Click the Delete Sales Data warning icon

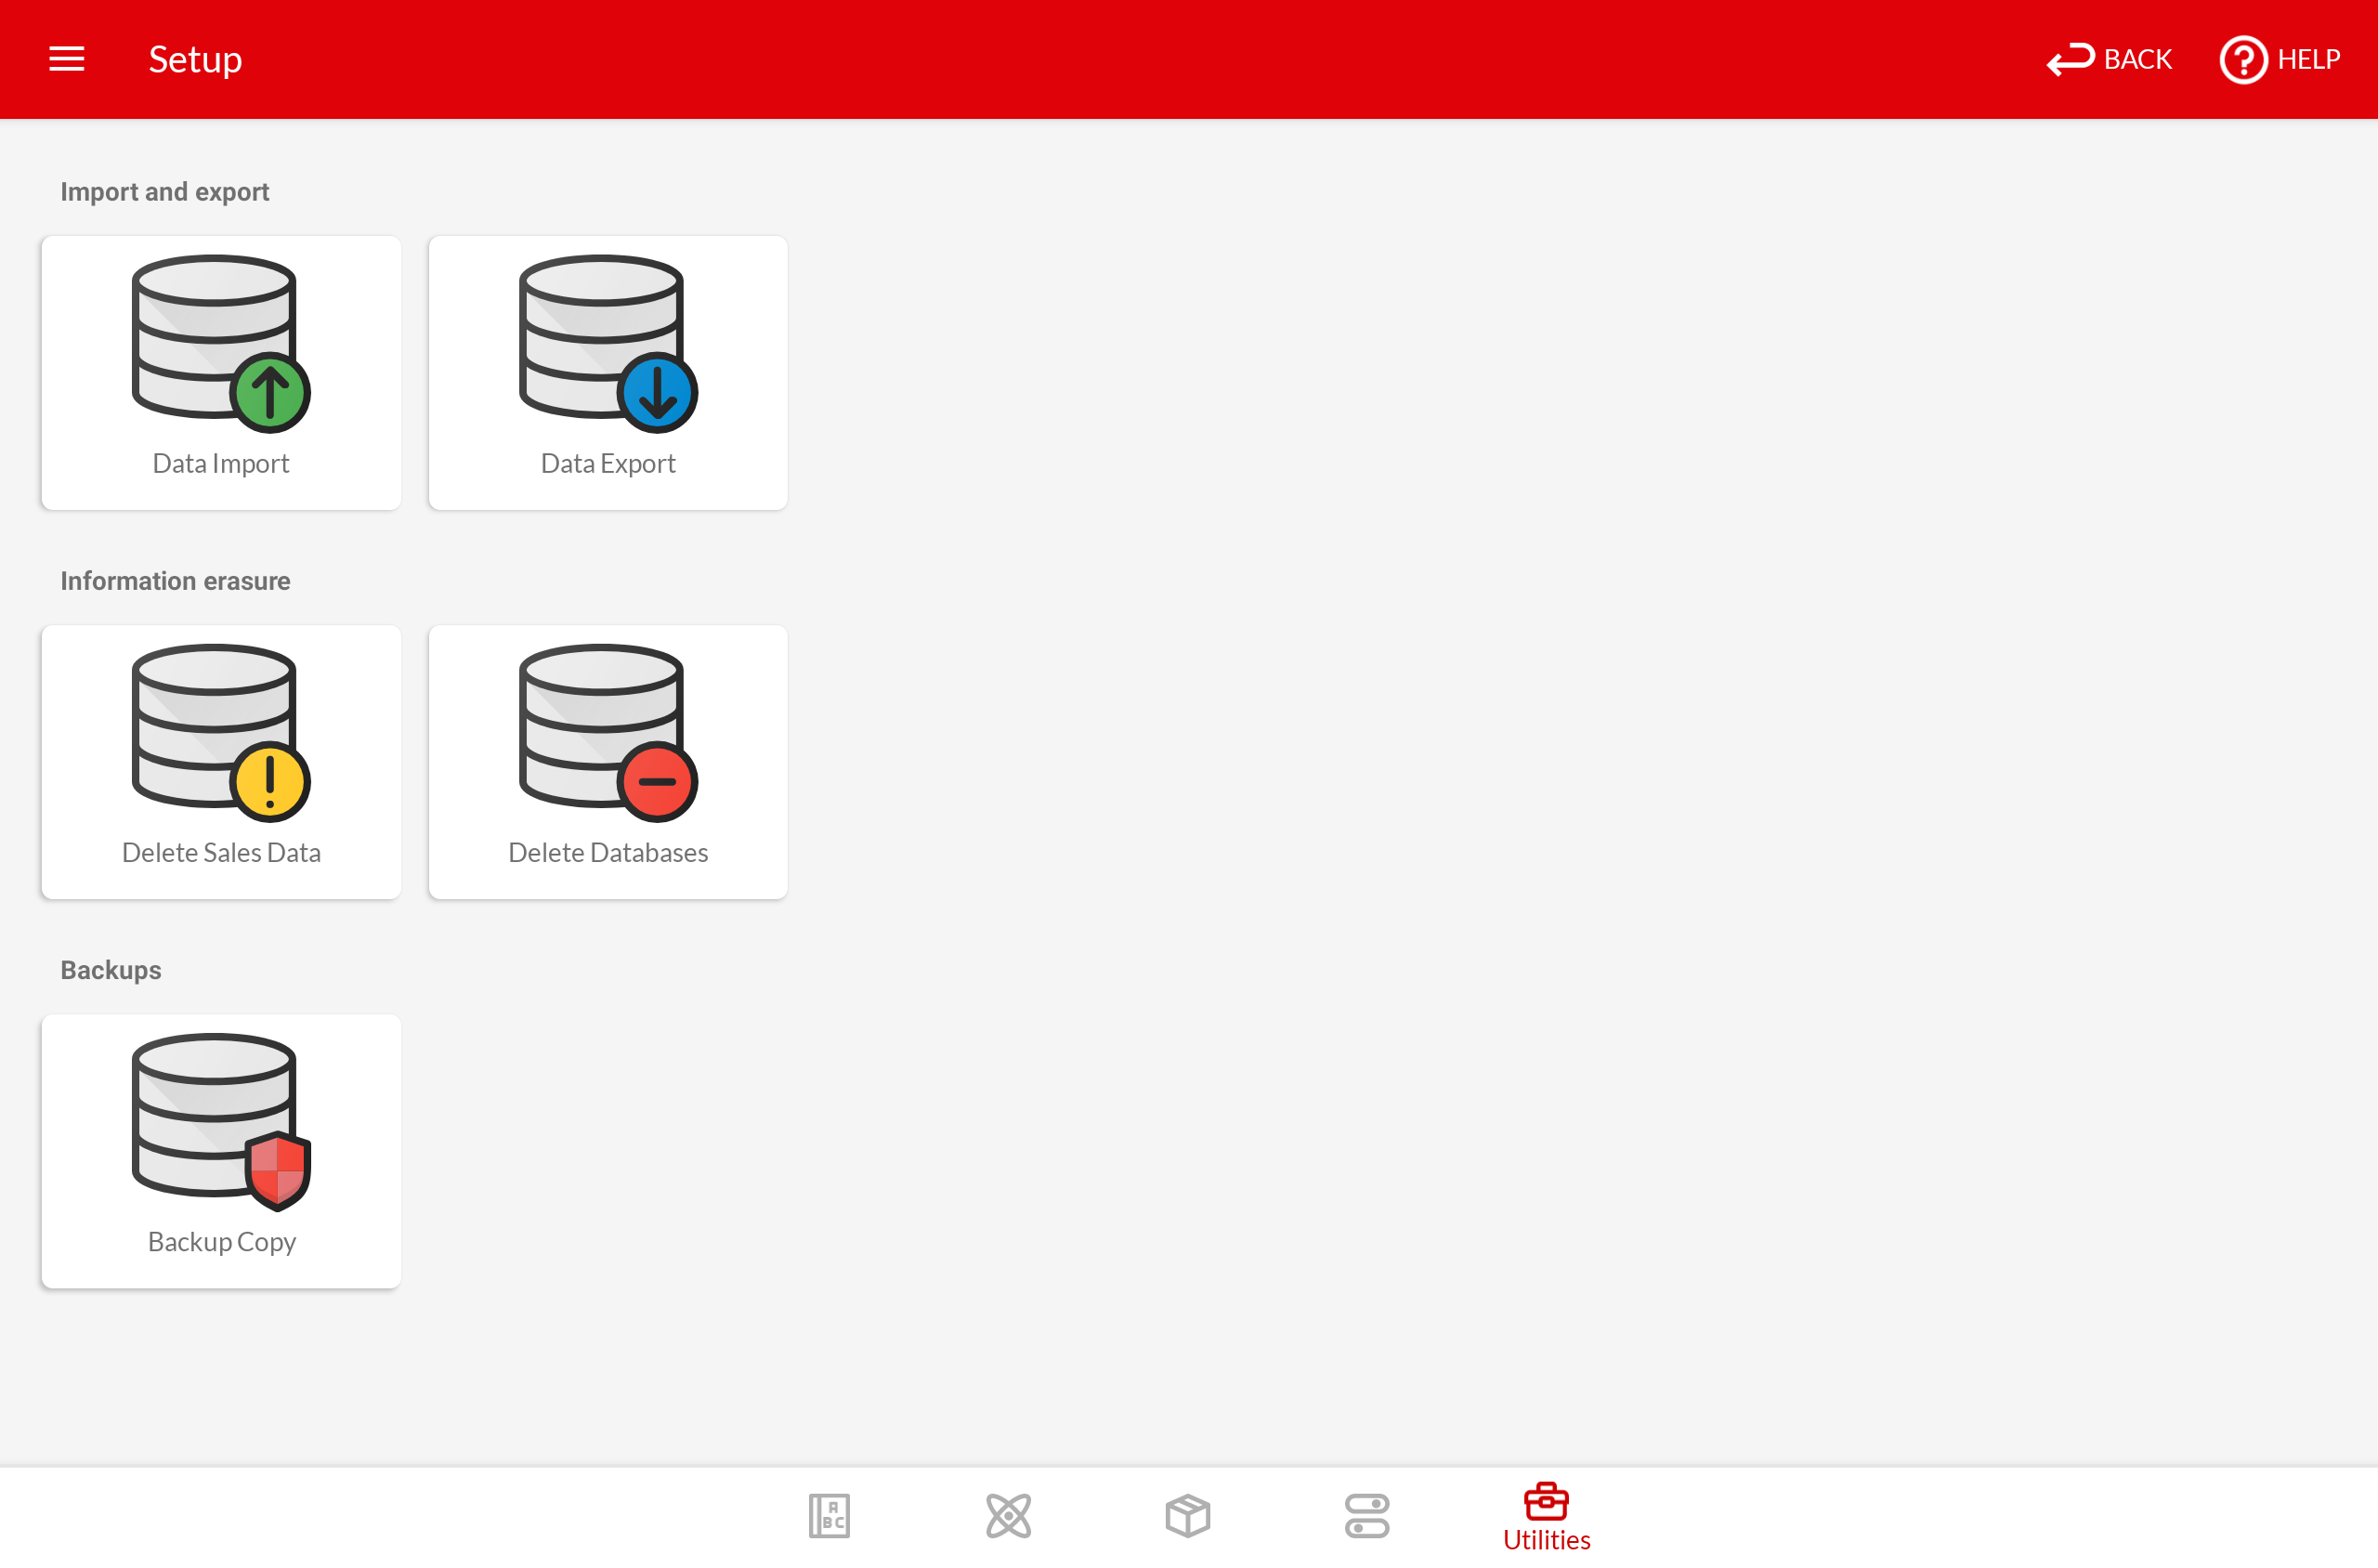click(x=270, y=782)
